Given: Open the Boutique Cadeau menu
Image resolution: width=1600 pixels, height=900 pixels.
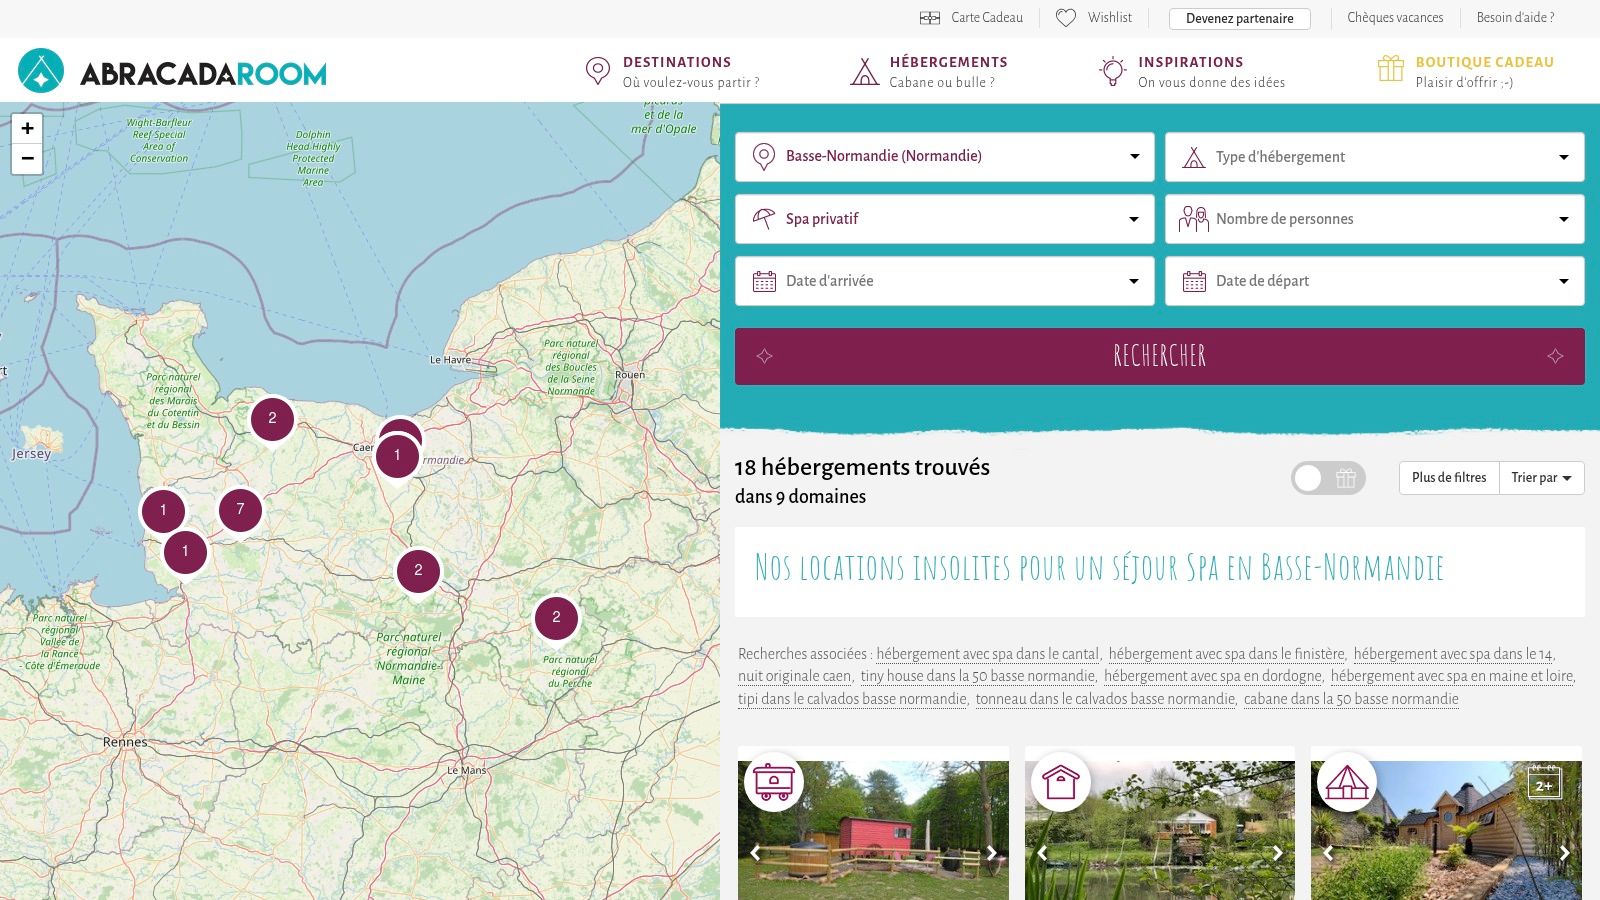Looking at the screenshot, I should (x=1466, y=72).
